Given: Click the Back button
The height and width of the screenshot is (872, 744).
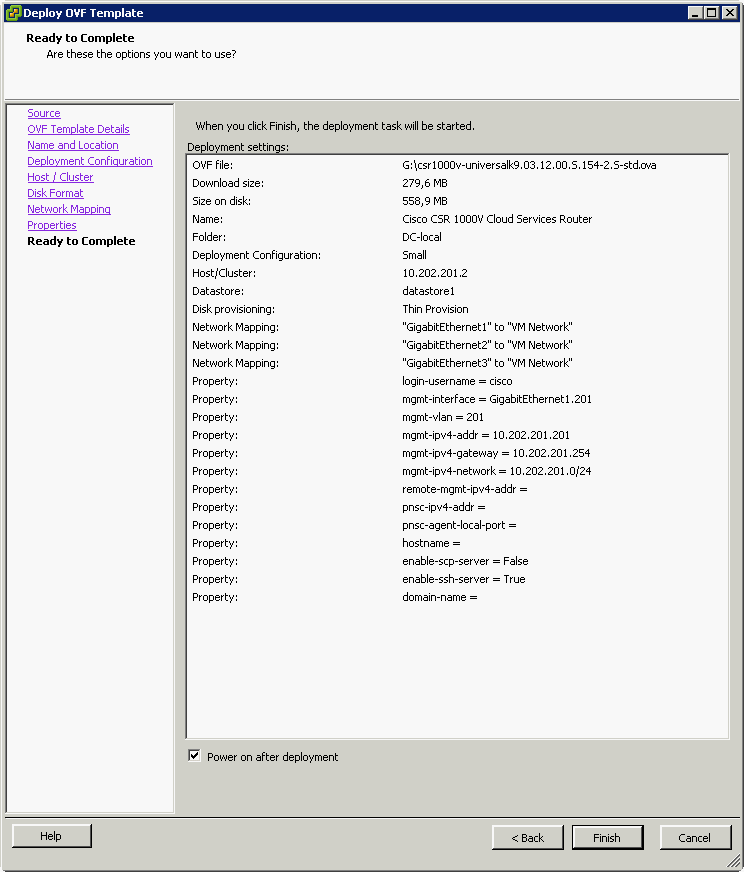Looking at the screenshot, I should [527, 837].
